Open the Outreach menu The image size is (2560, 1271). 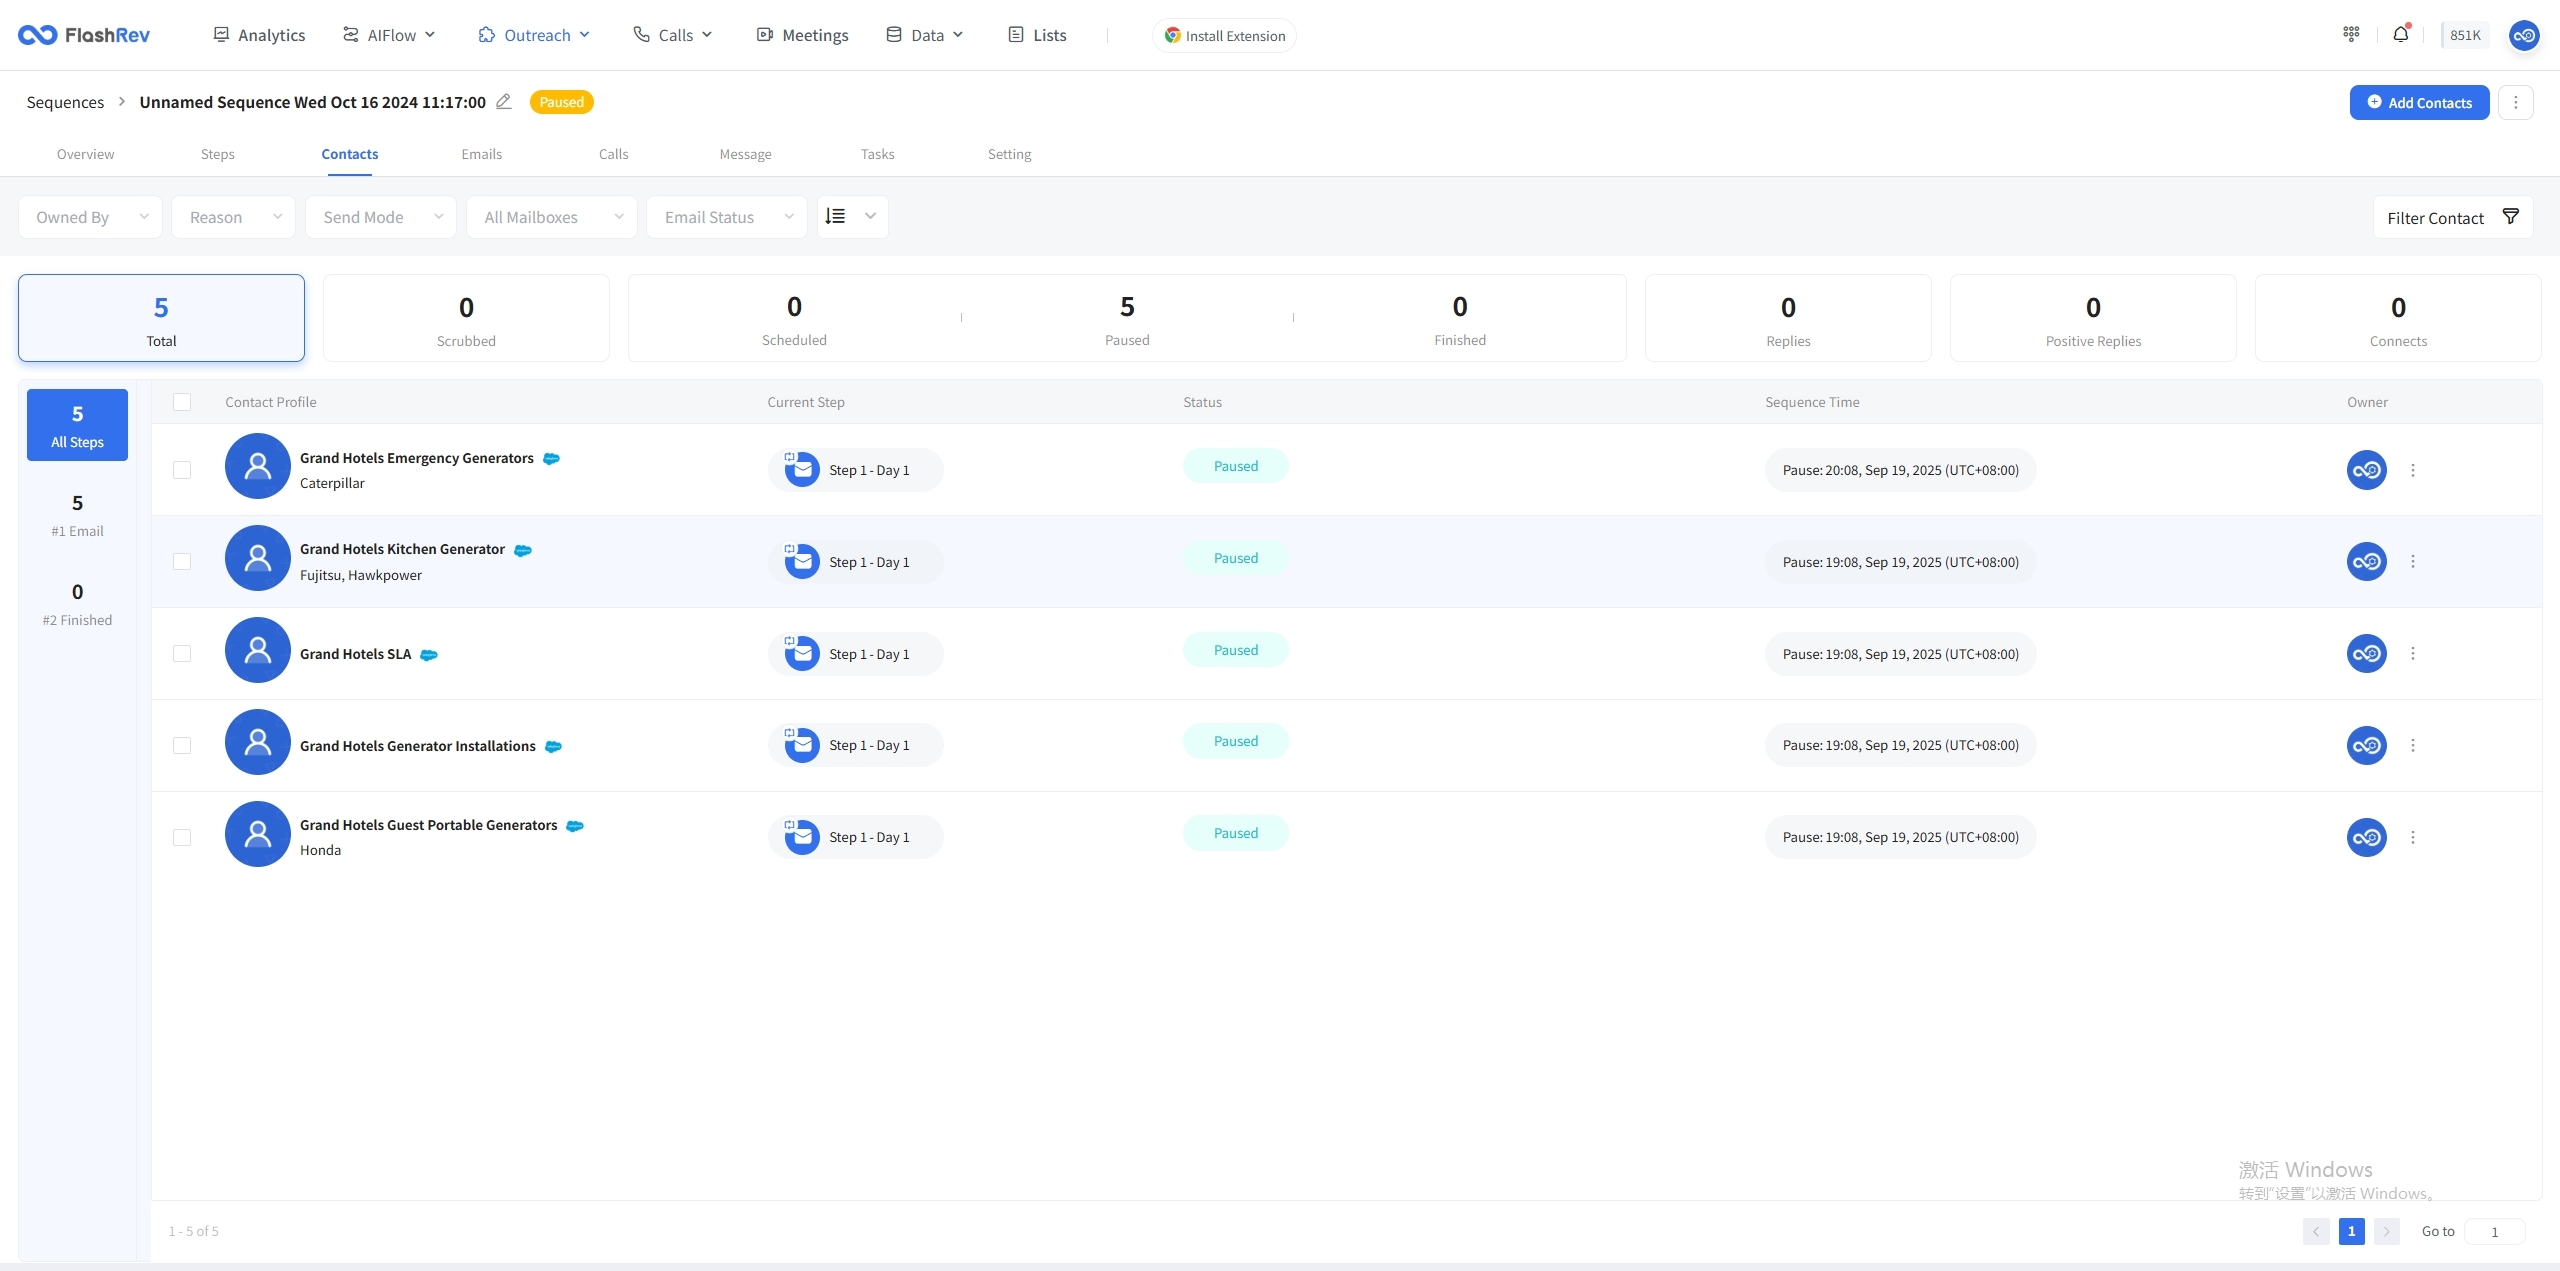pos(535,35)
